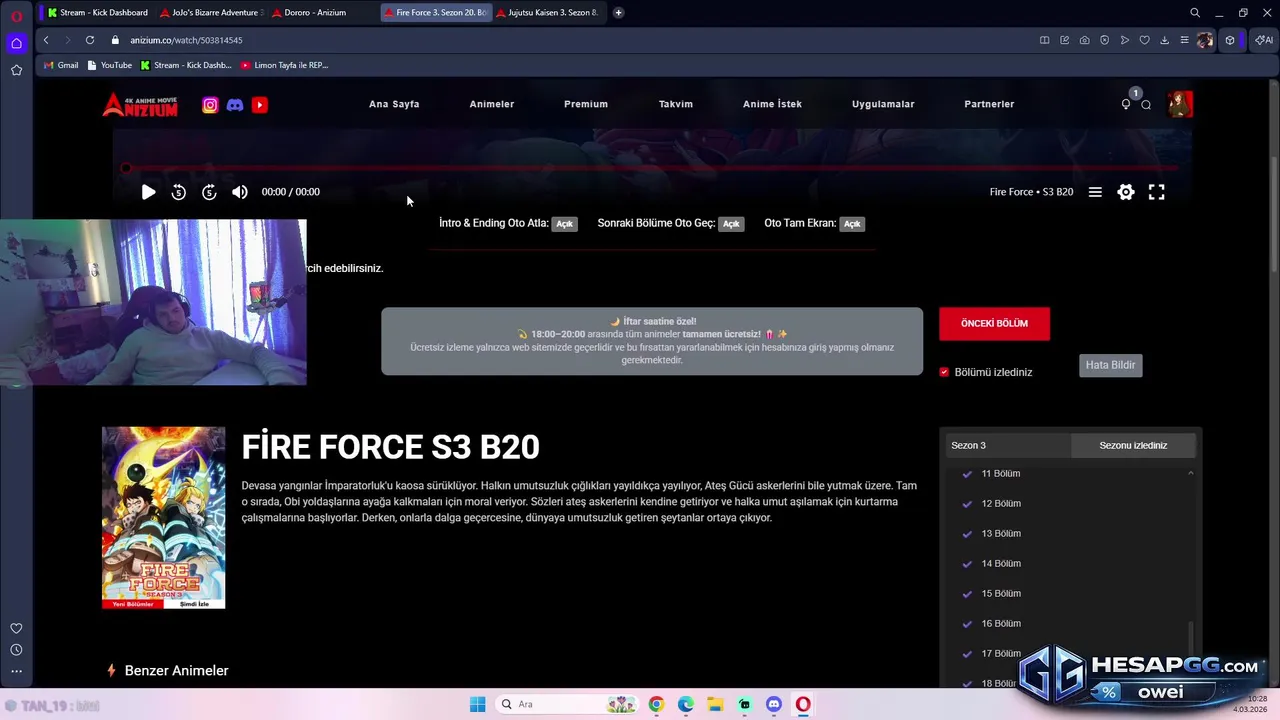Image resolution: width=1280 pixels, height=720 pixels.
Task: Click the Anizium logo
Action: (x=140, y=104)
